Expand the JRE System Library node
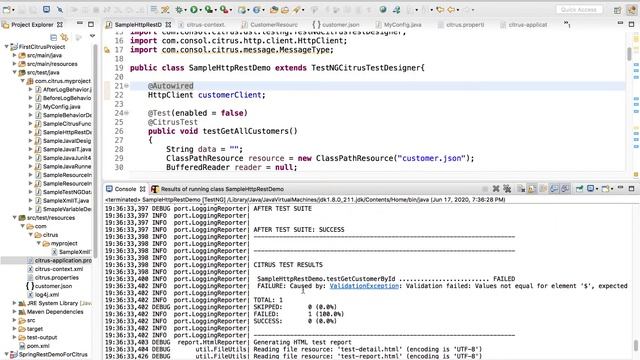Viewport: 640px width, 360px height. point(15,303)
